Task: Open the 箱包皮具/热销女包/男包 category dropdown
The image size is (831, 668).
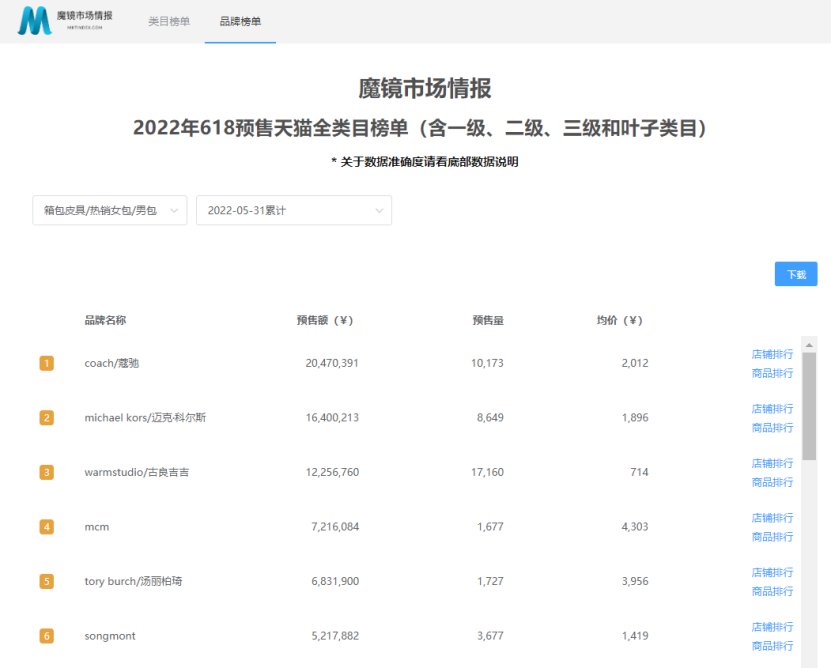Action: click(110, 210)
